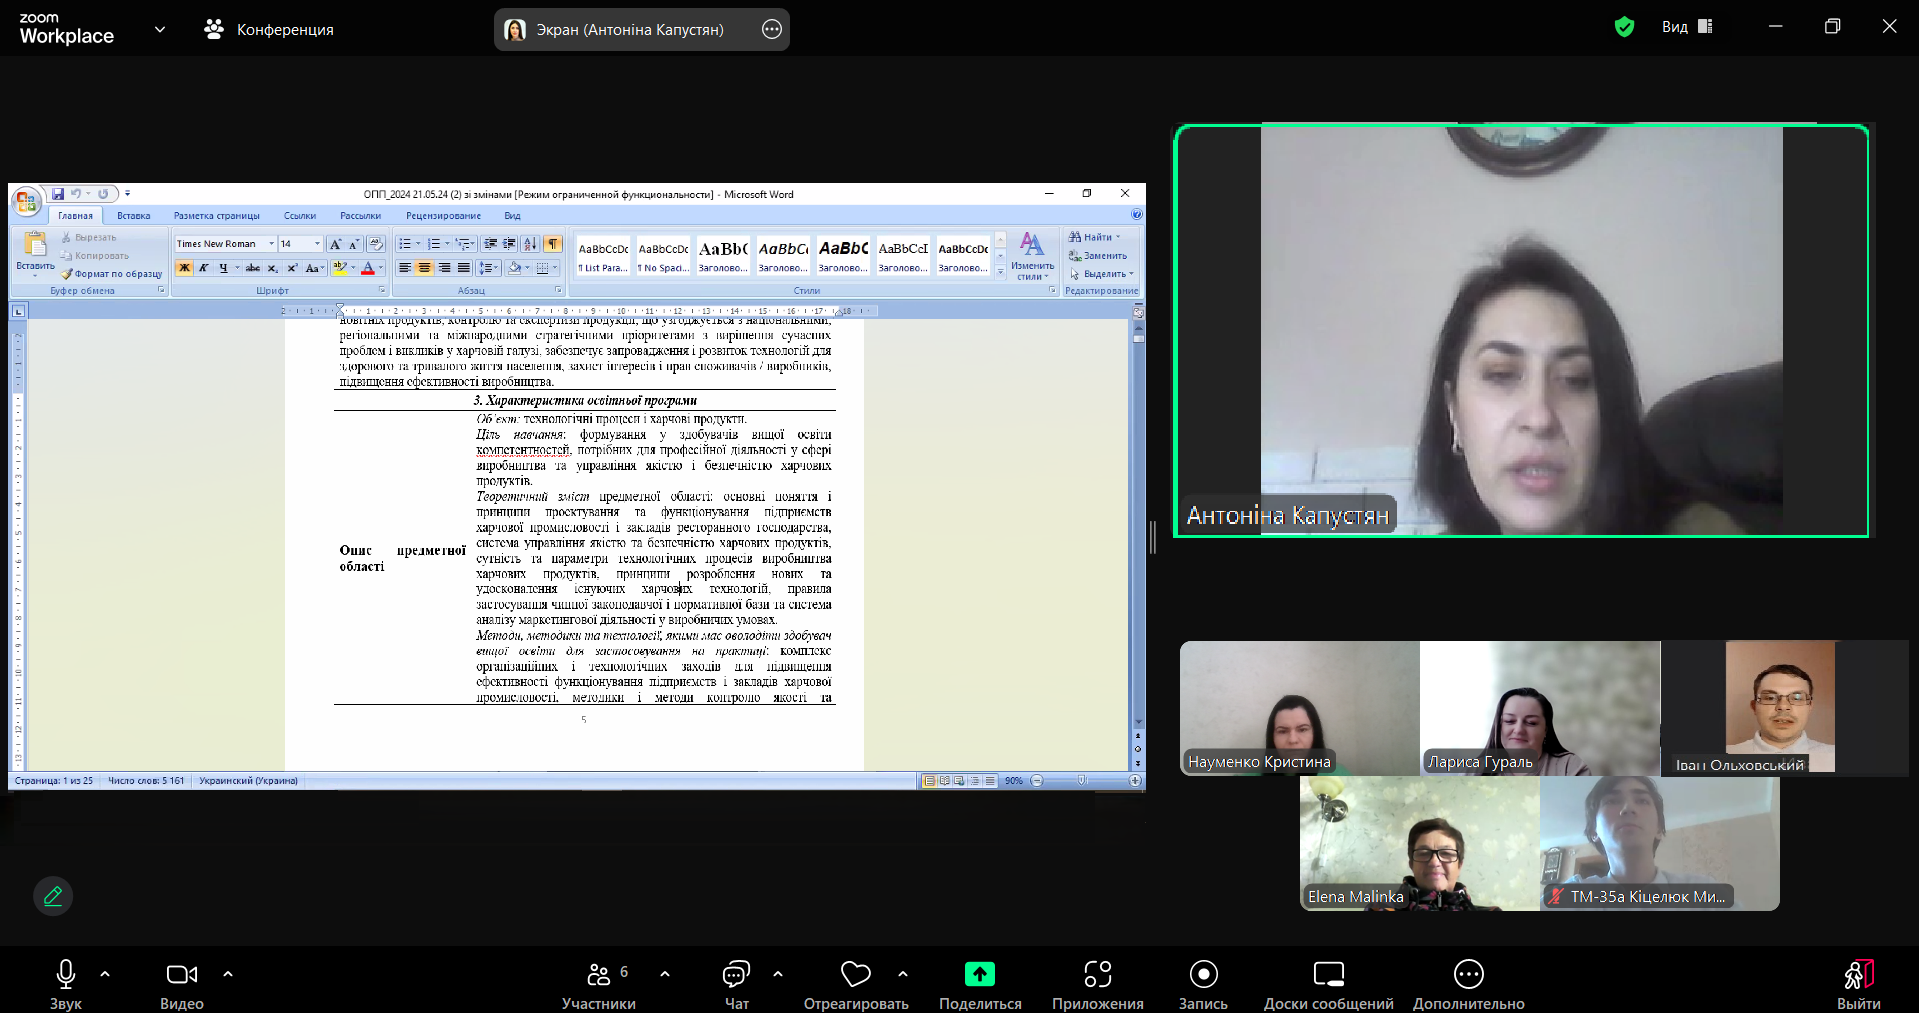
Task: Toggle center alignment
Action: 424,268
